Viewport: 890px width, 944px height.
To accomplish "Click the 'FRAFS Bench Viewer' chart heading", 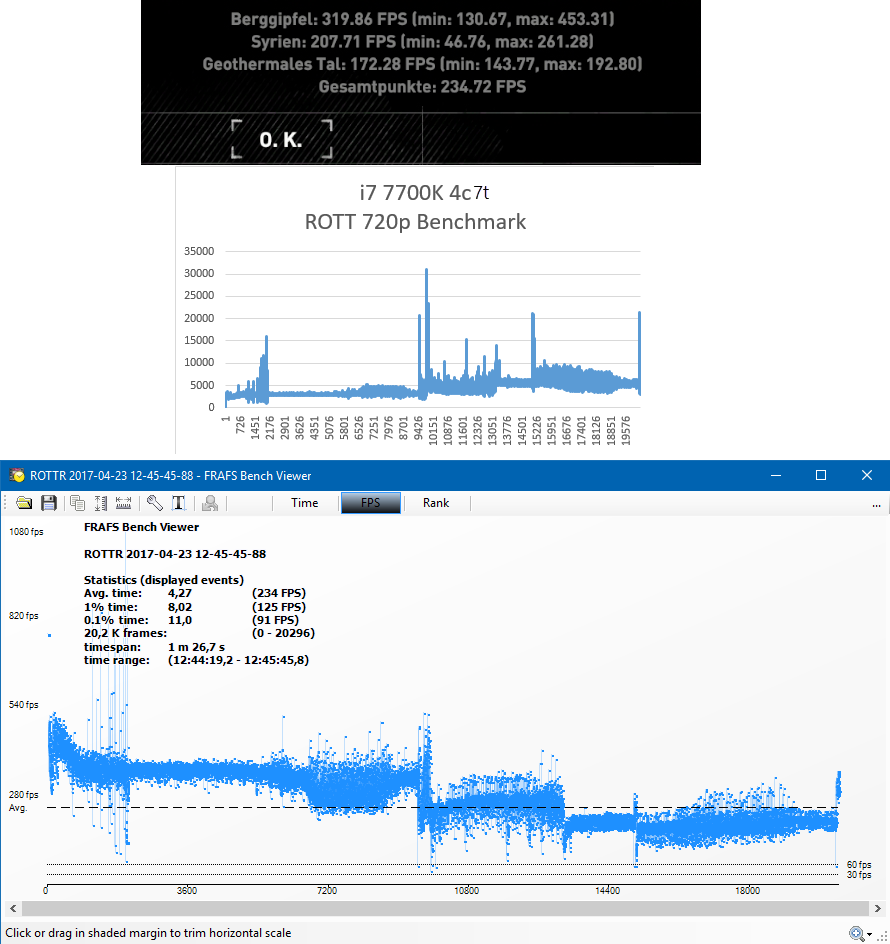I will point(142,527).
